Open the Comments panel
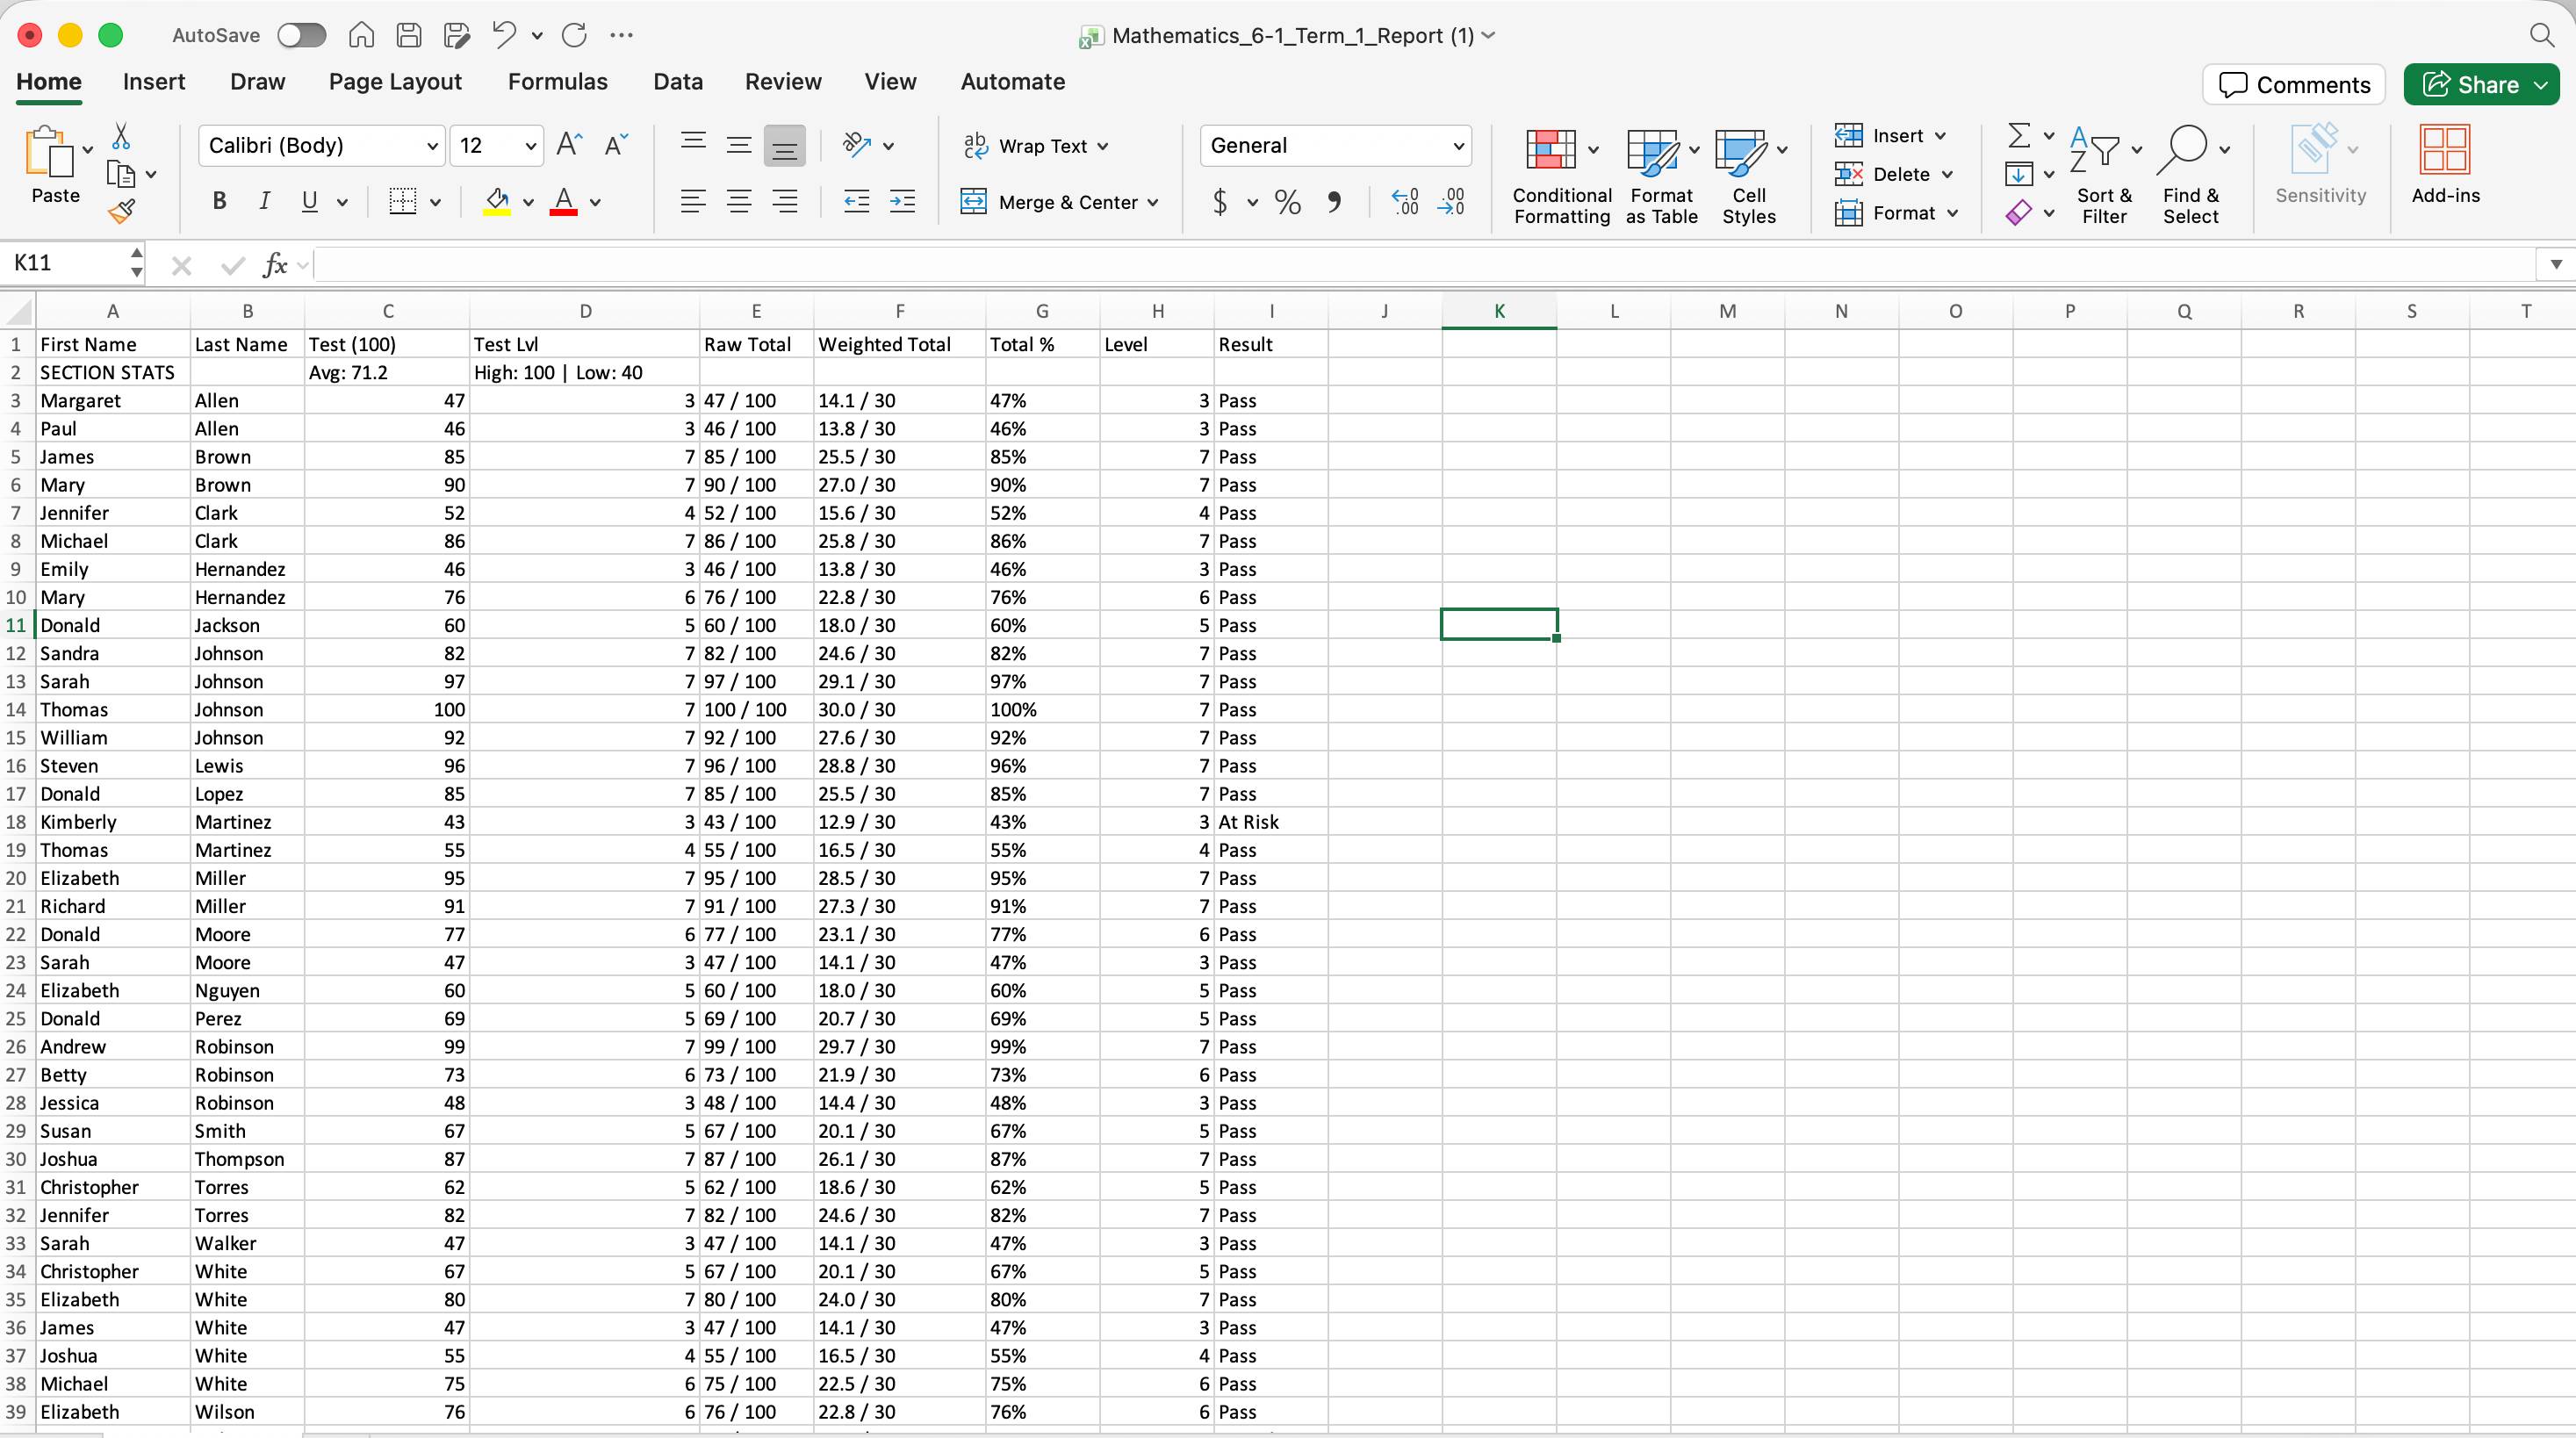Screen dimensions: 2576x1438 (2293, 84)
